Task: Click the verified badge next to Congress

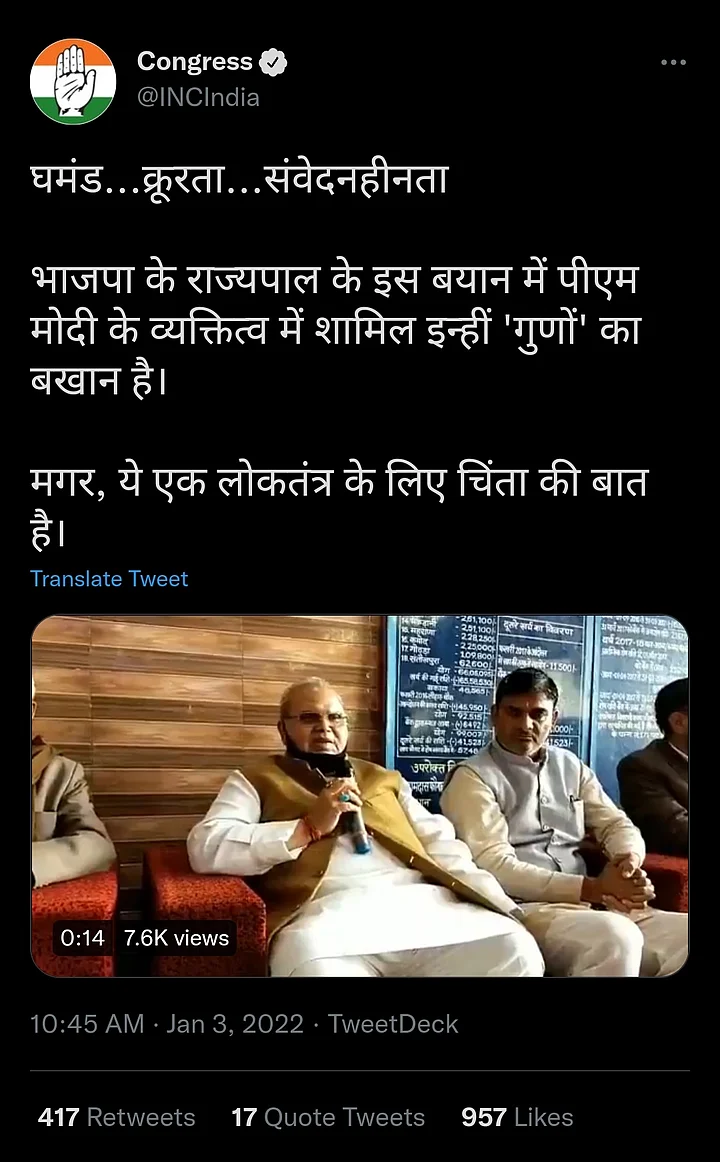Action: tap(273, 62)
